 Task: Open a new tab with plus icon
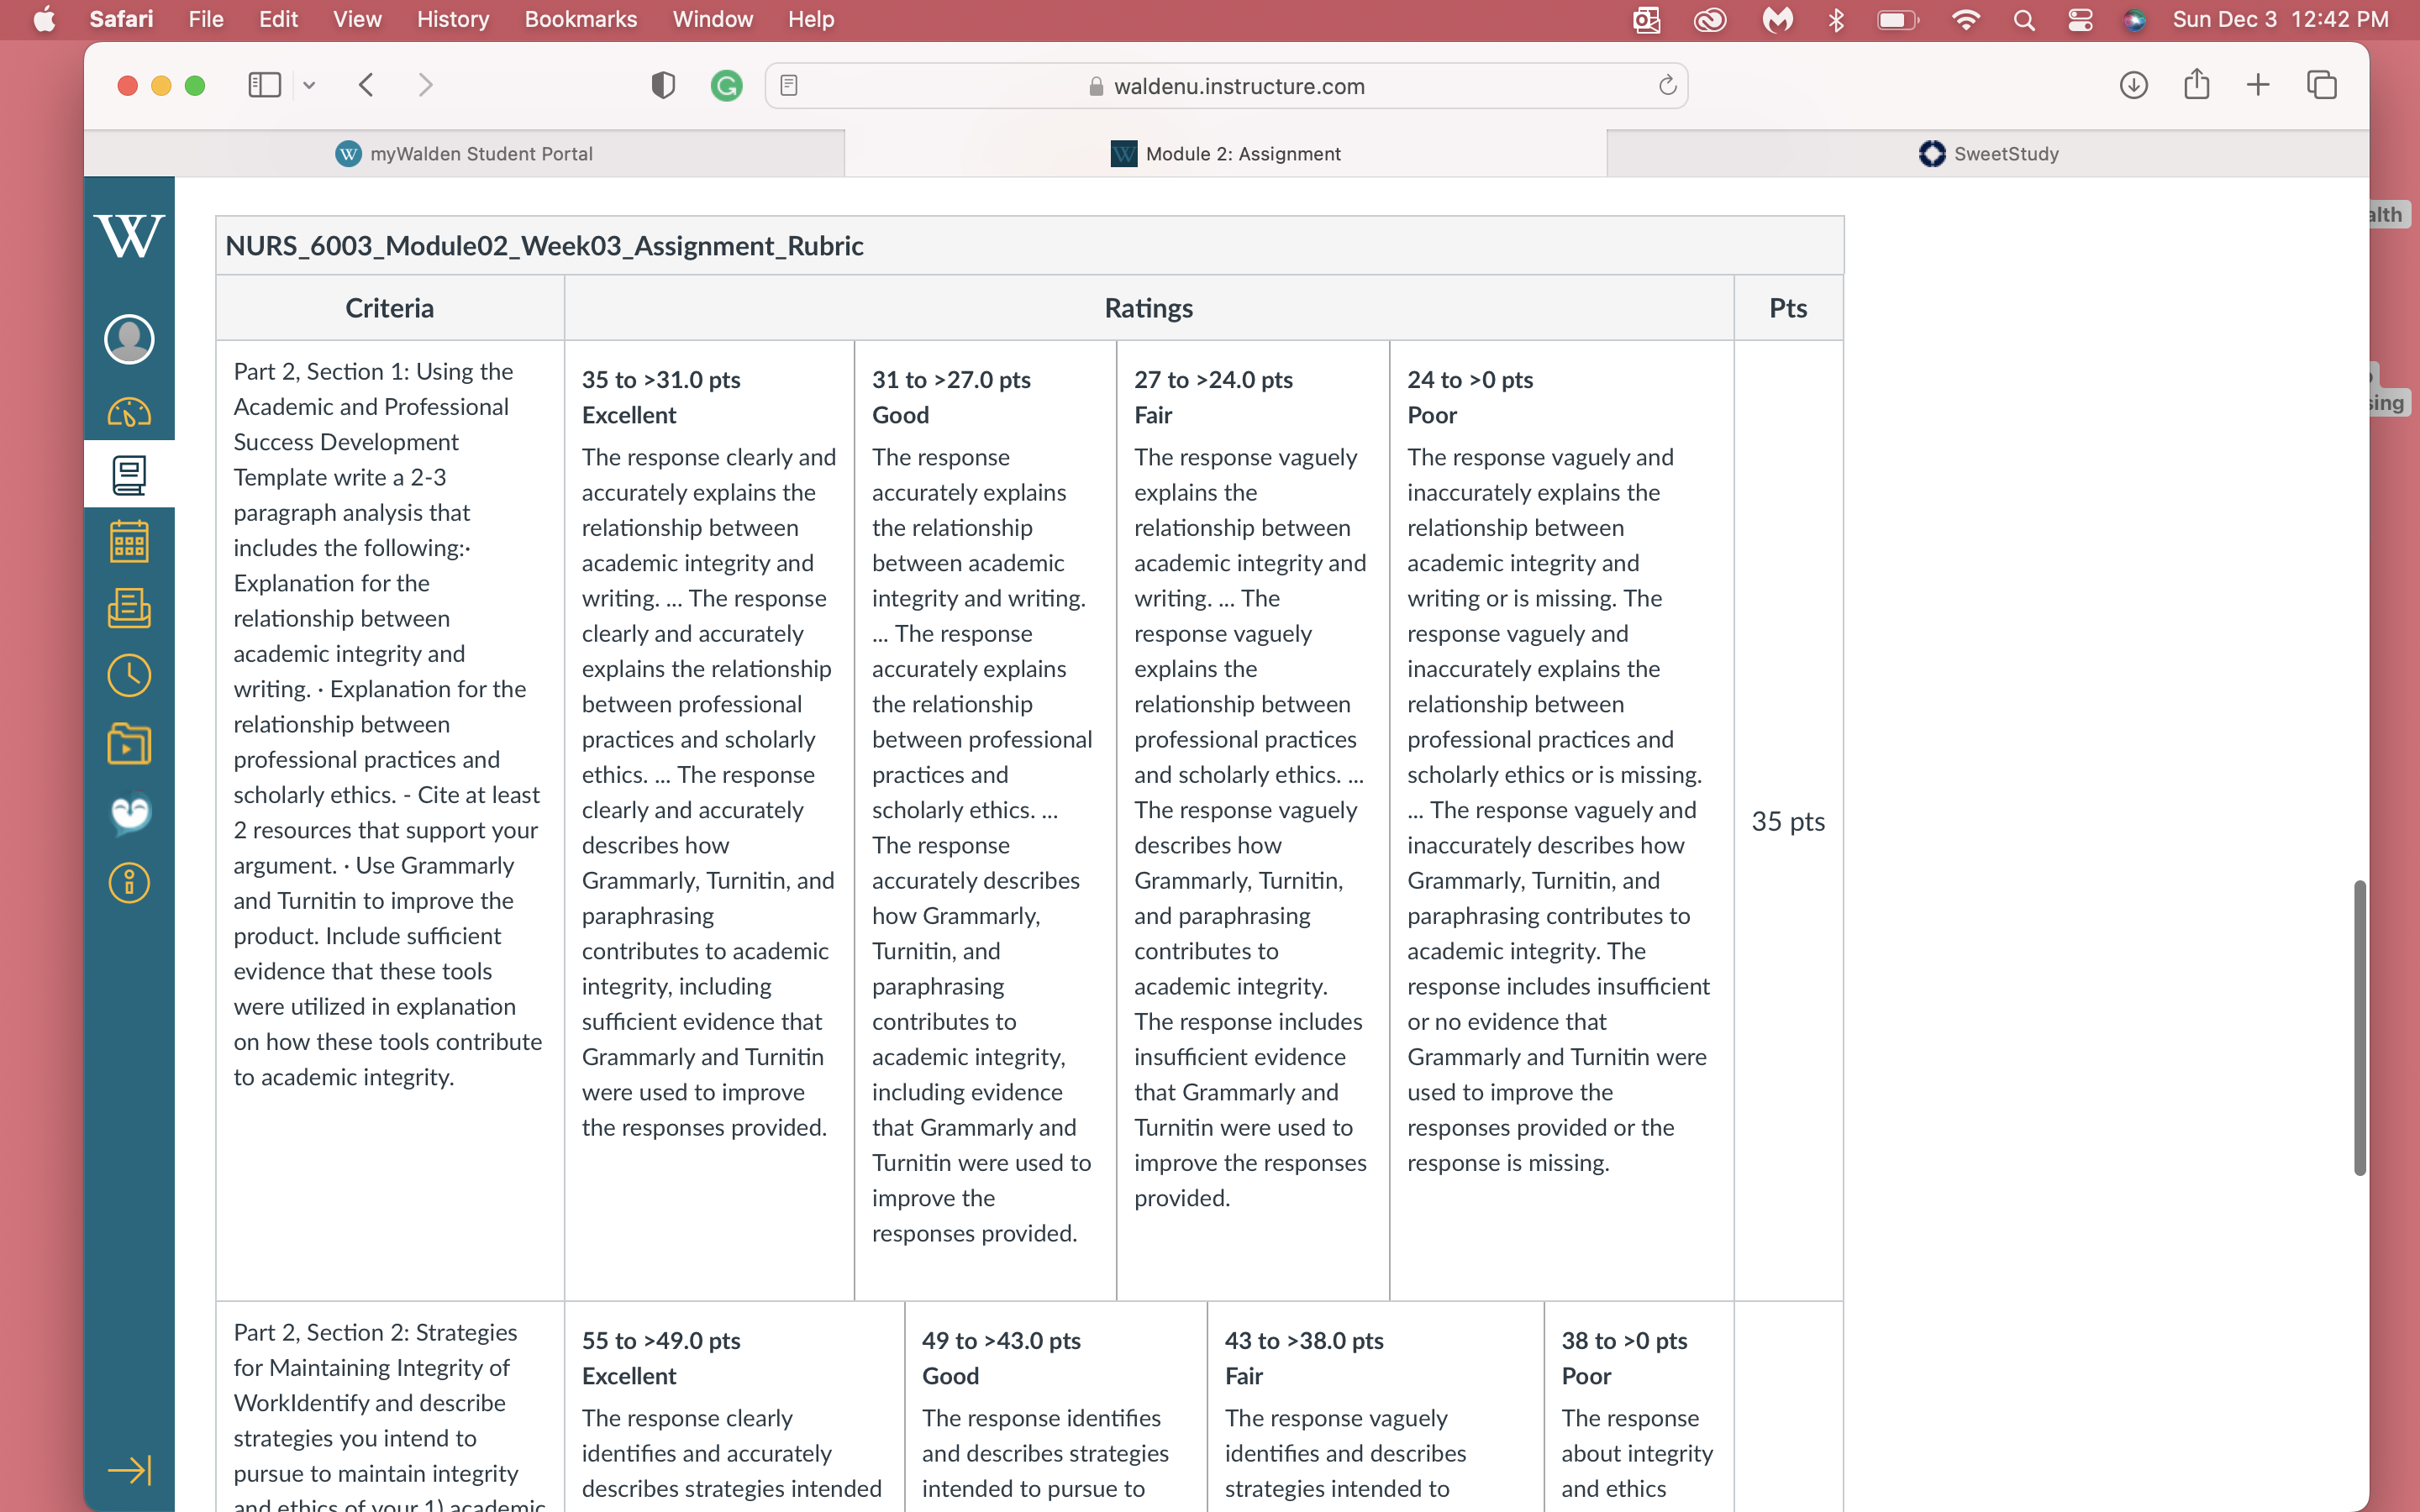point(2258,85)
